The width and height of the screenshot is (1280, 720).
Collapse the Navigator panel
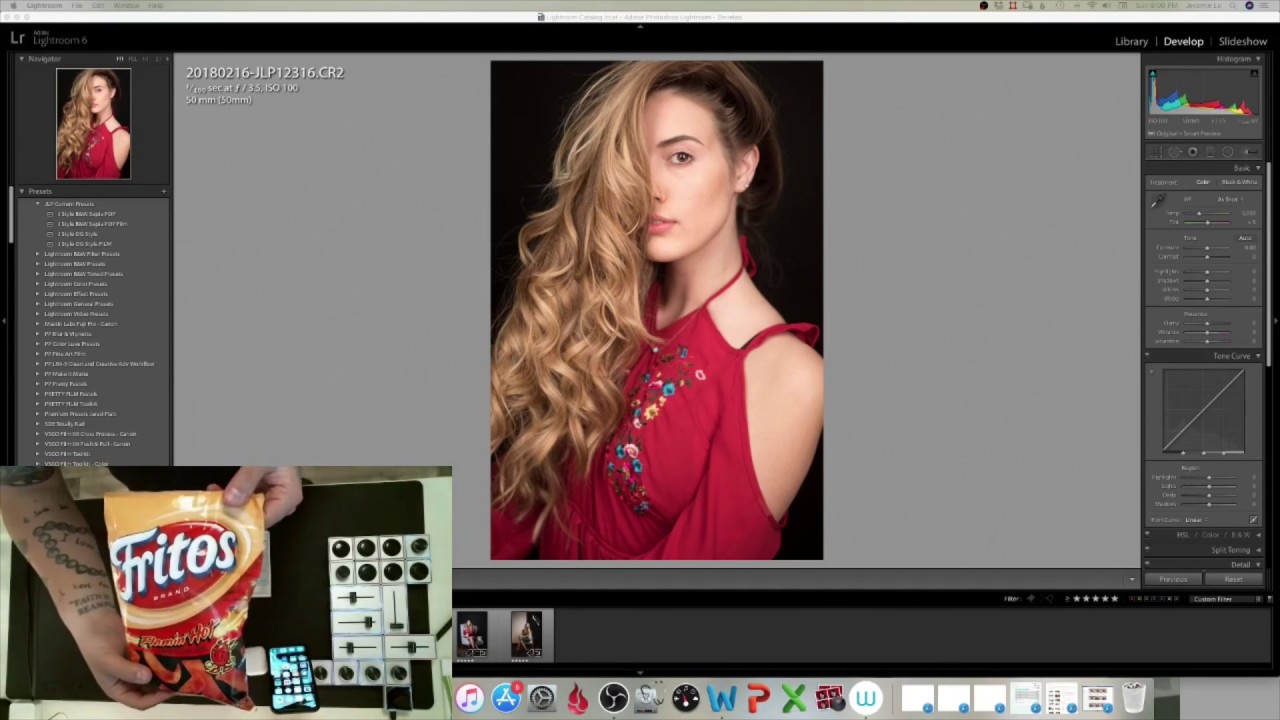coord(21,59)
